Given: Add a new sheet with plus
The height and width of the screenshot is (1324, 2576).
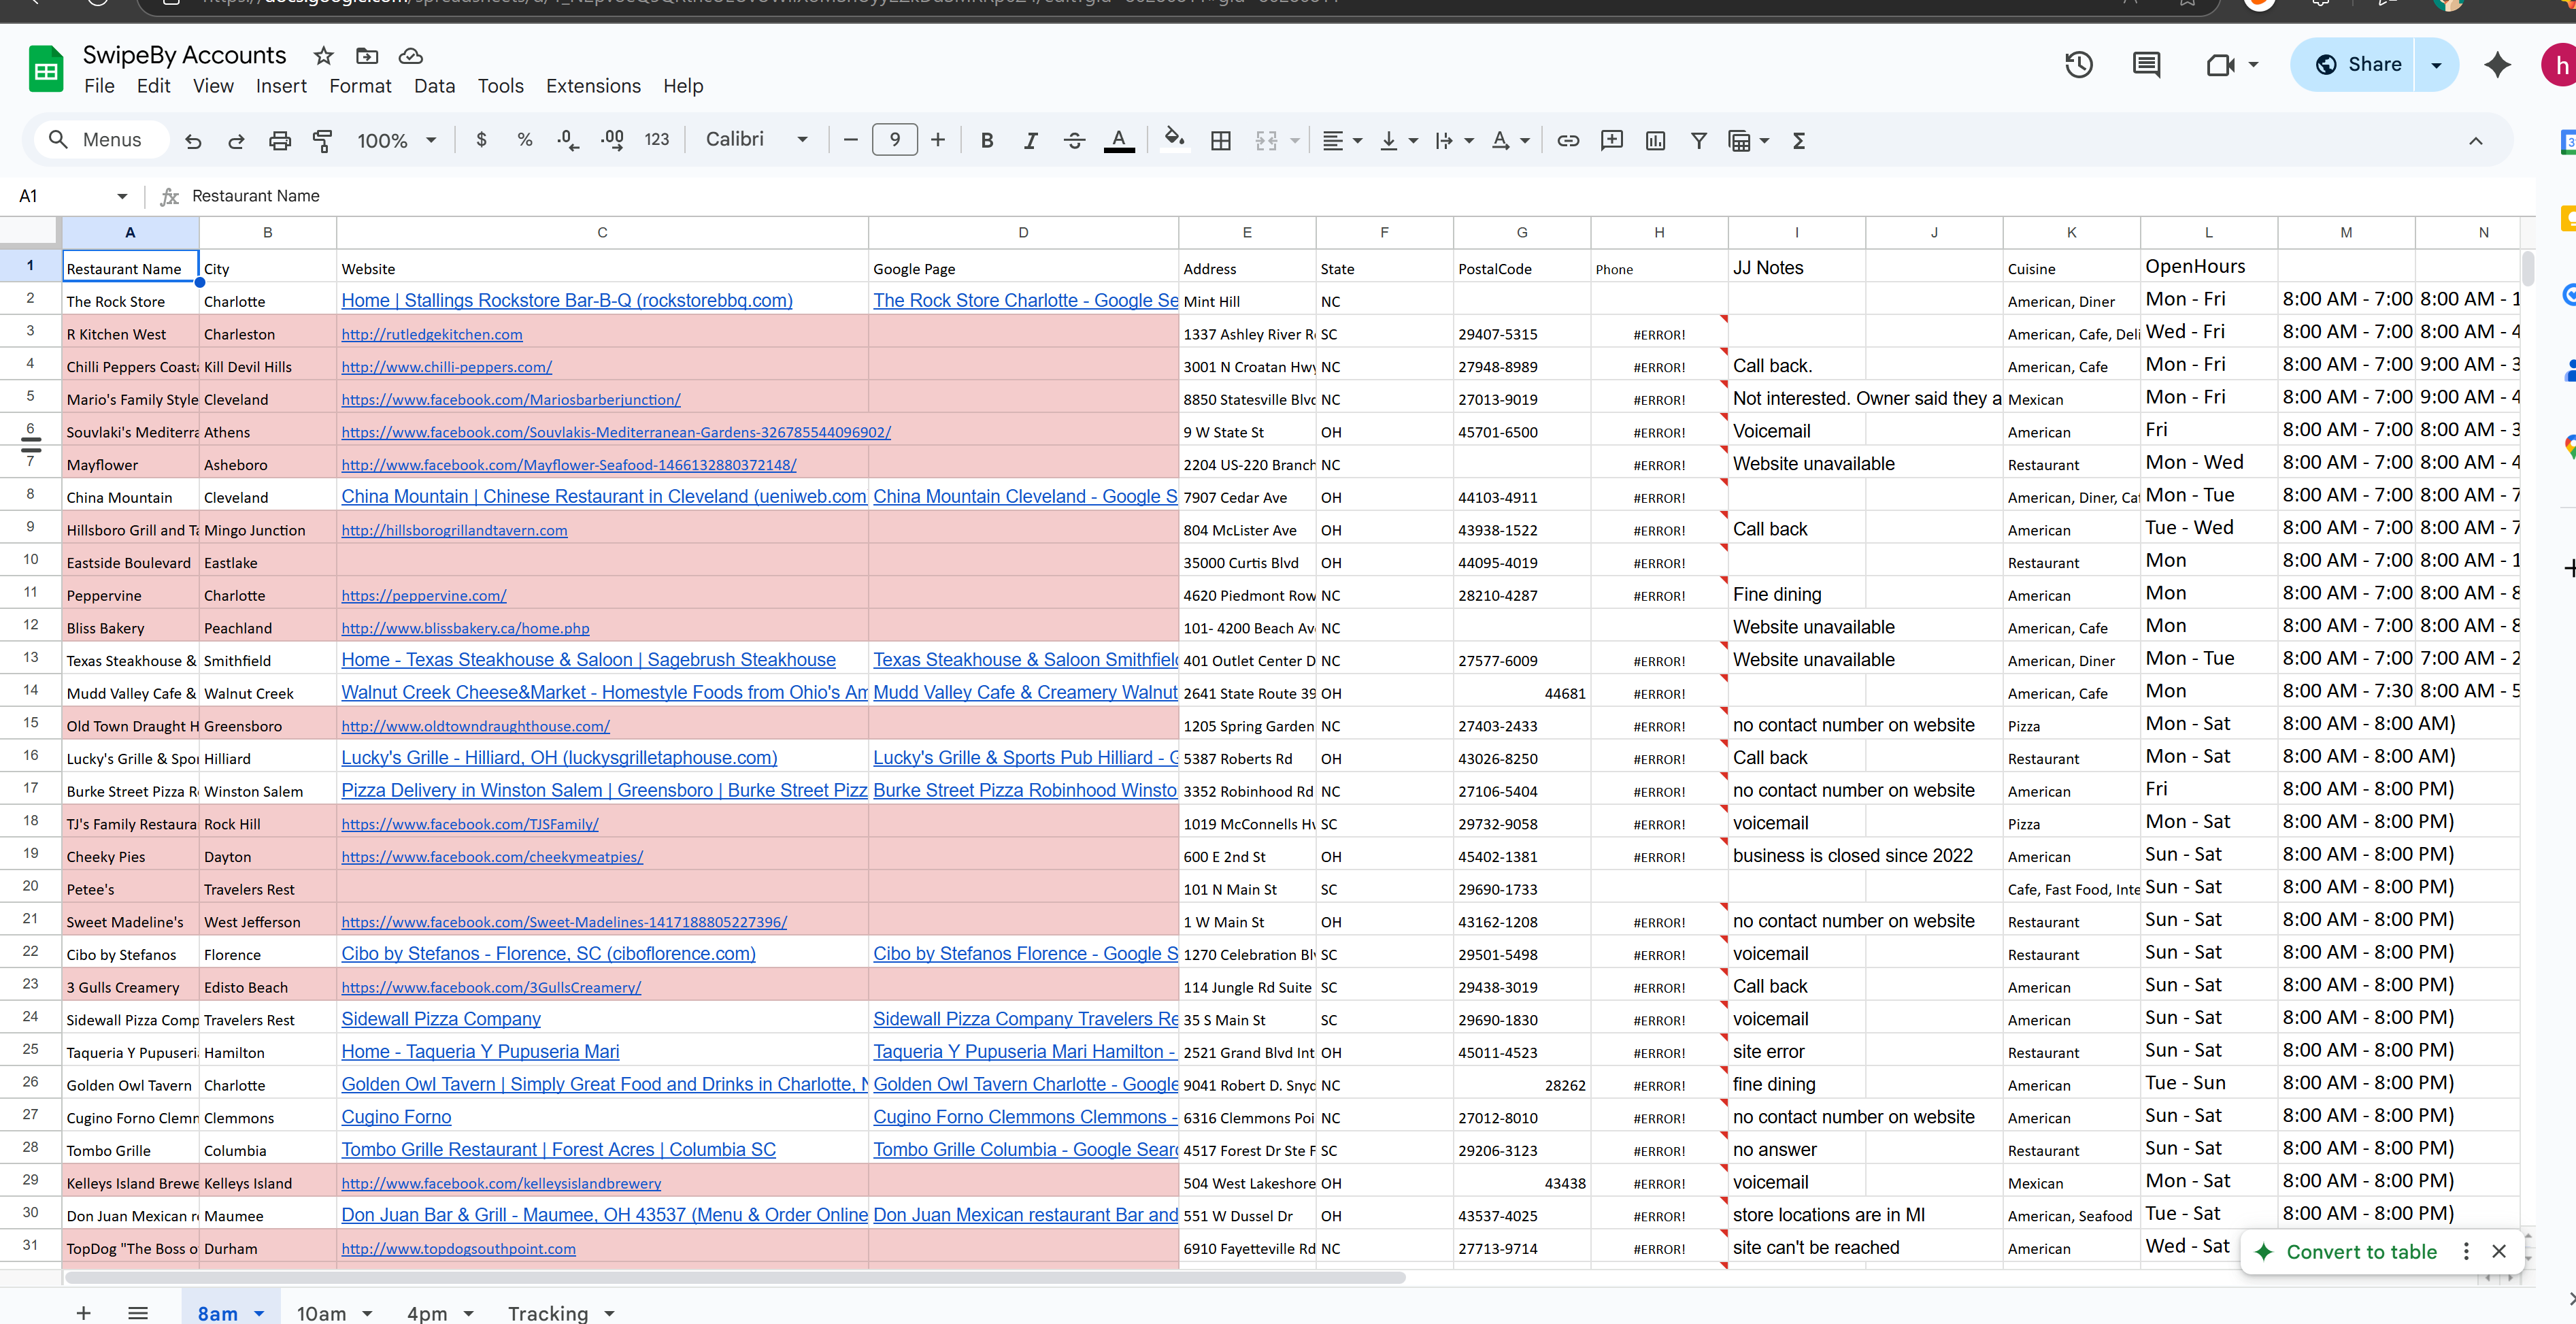Looking at the screenshot, I should pos(84,1312).
